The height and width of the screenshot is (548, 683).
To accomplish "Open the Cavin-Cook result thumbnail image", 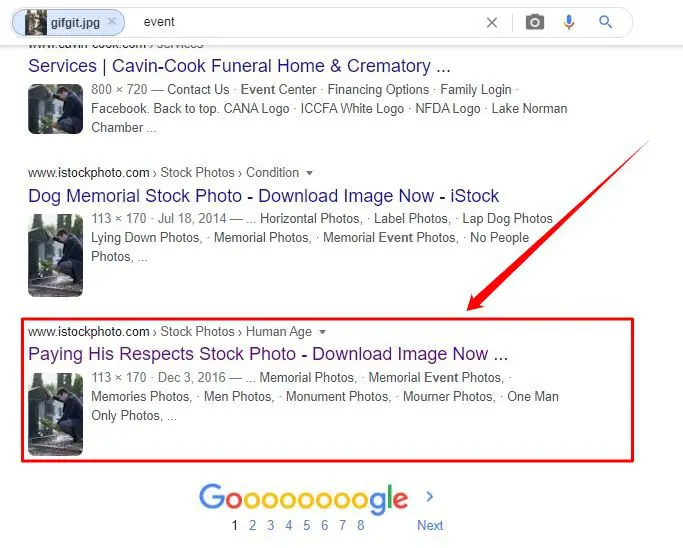I will [55, 109].
